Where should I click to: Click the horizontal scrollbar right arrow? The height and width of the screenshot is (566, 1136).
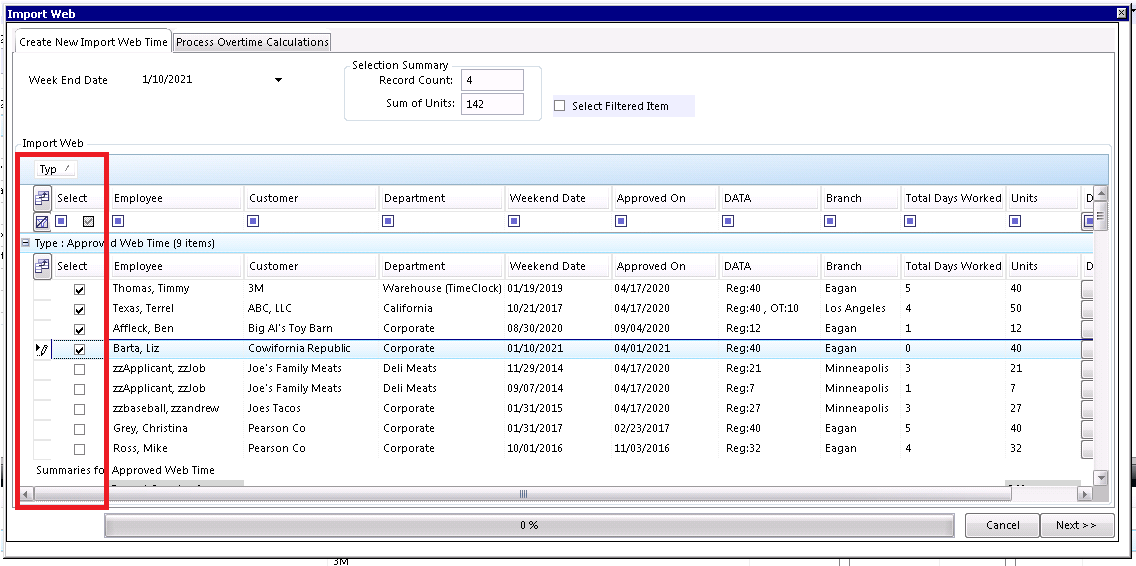pos(1085,494)
